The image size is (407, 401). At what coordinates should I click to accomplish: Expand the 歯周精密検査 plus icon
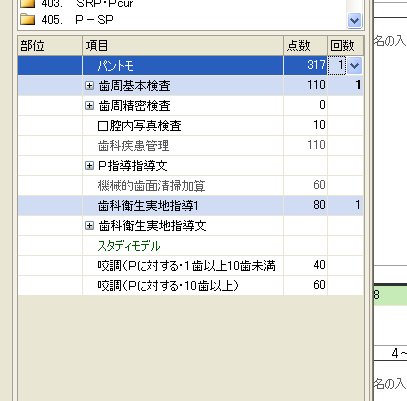[89, 106]
